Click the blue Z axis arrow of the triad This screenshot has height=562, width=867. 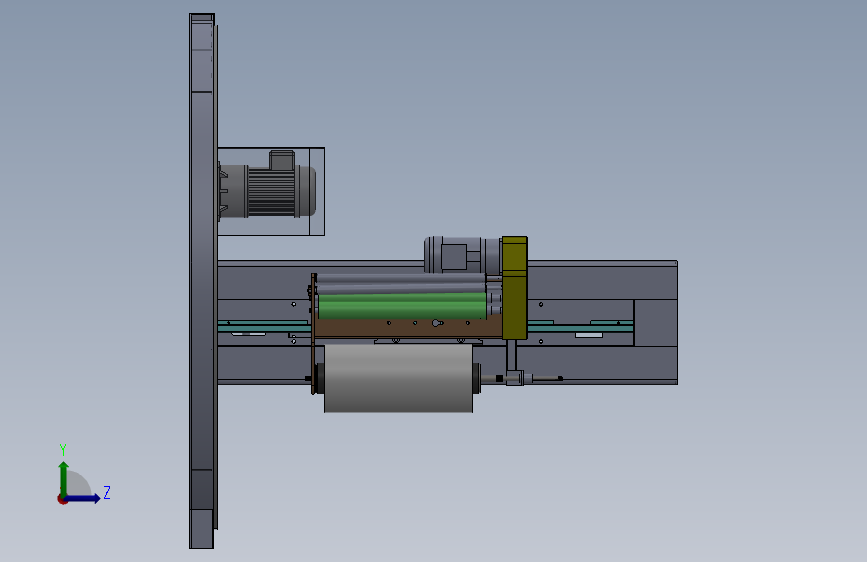(x=83, y=498)
